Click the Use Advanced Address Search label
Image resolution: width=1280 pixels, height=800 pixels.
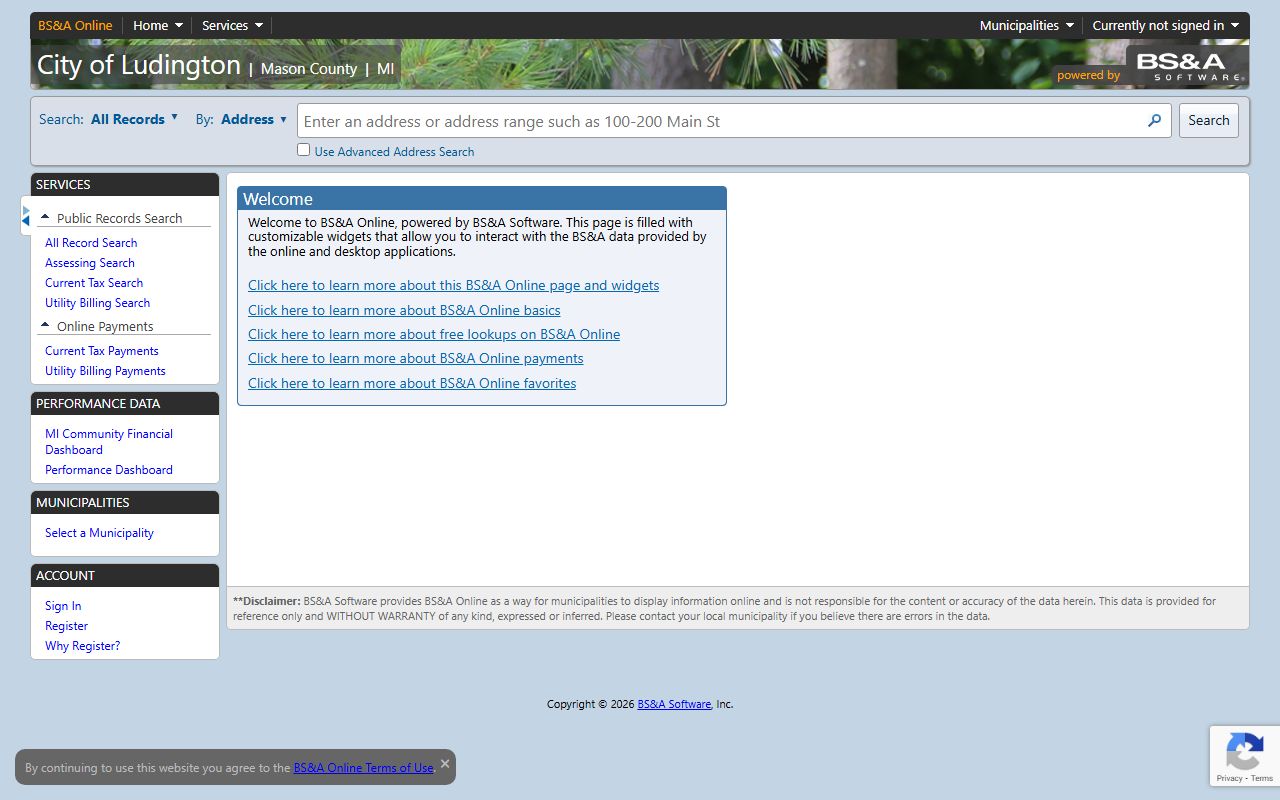tap(394, 152)
